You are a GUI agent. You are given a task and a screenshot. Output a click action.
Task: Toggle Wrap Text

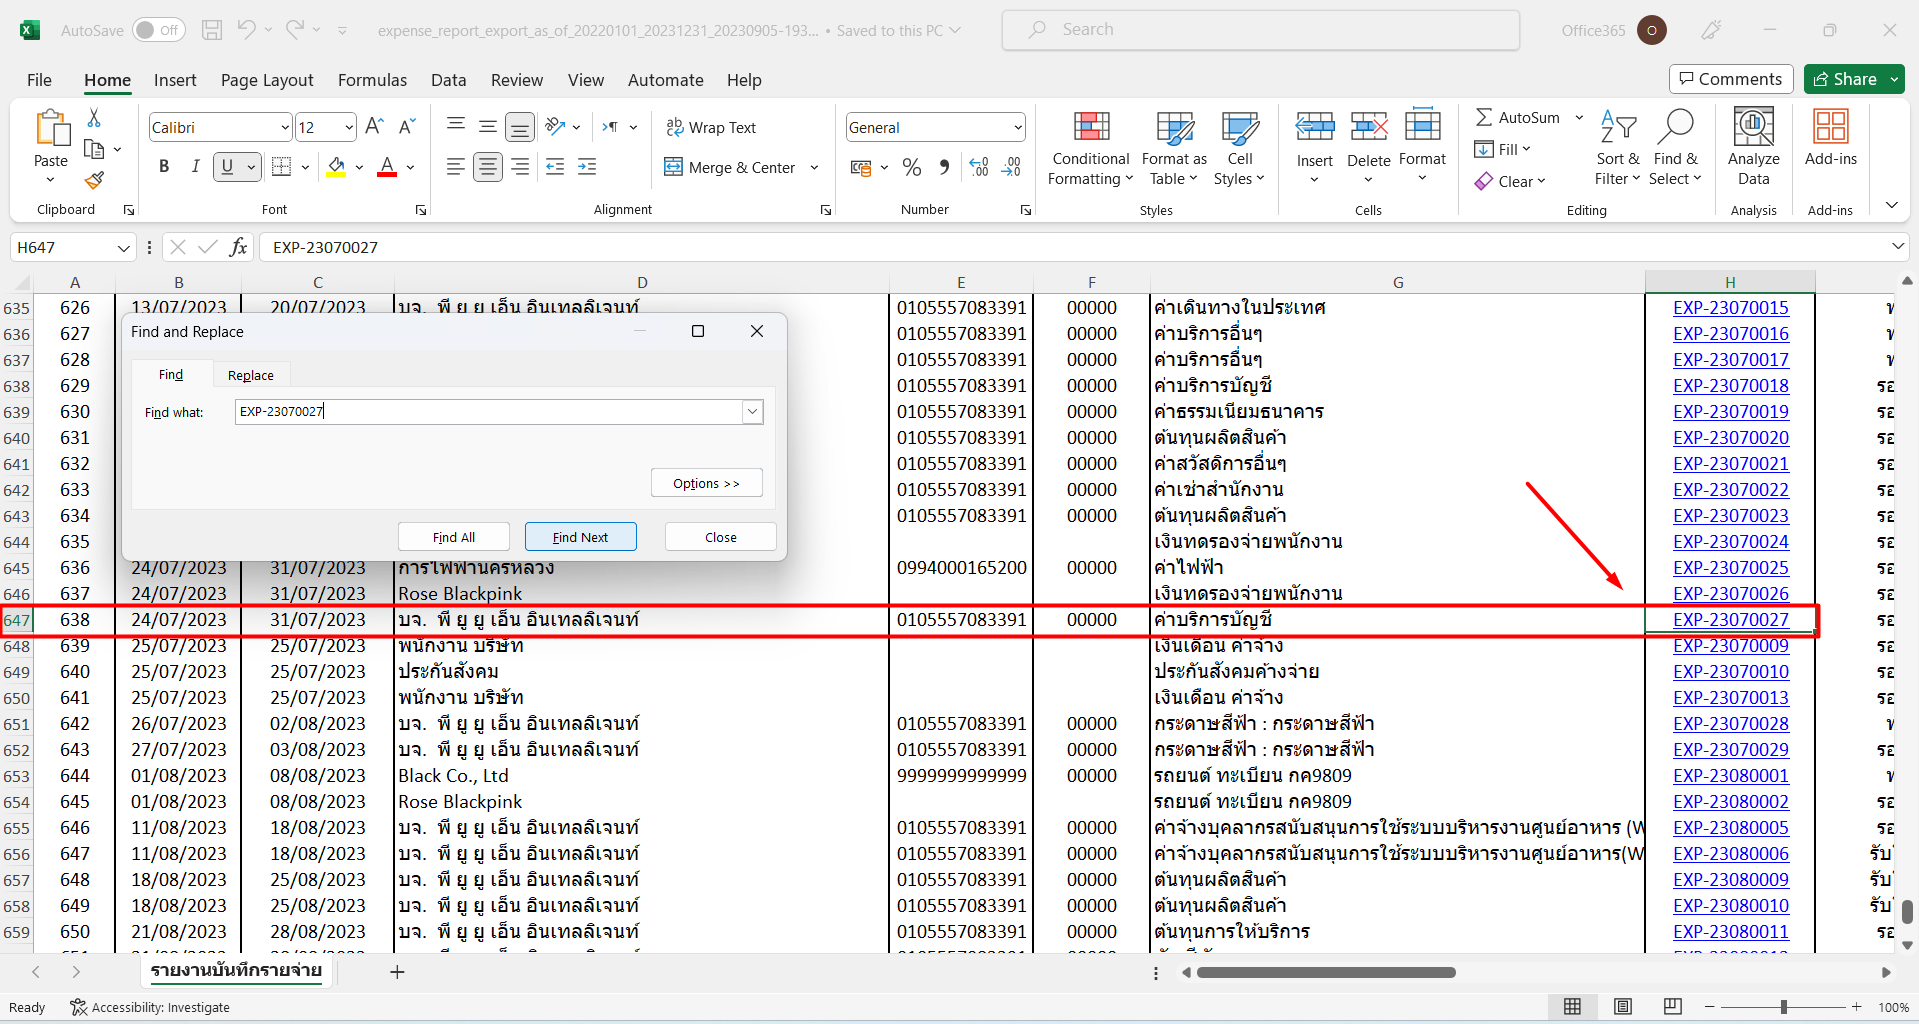coord(711,127)
